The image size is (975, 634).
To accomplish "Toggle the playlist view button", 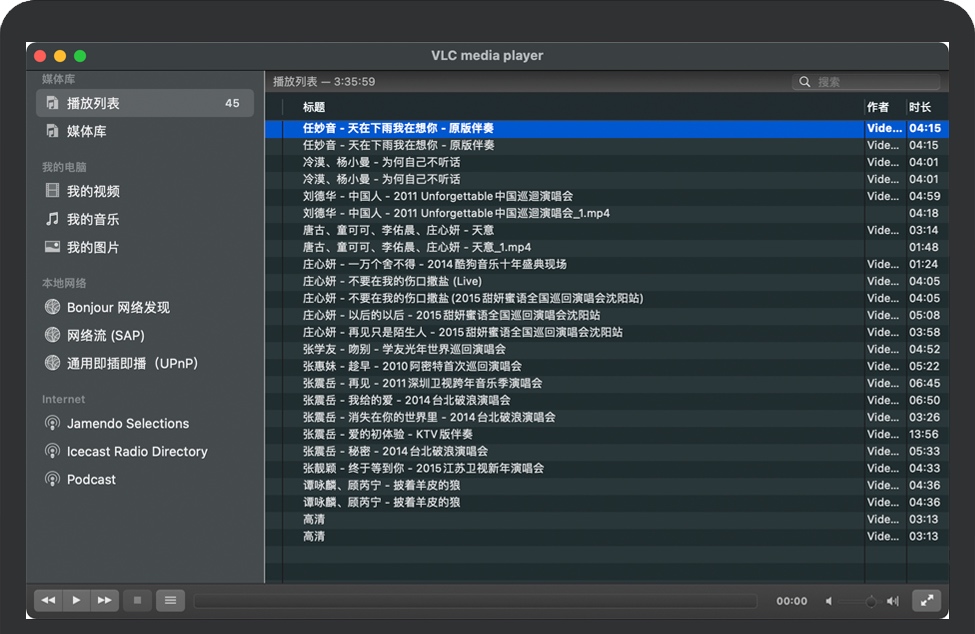I will [170, 600].
